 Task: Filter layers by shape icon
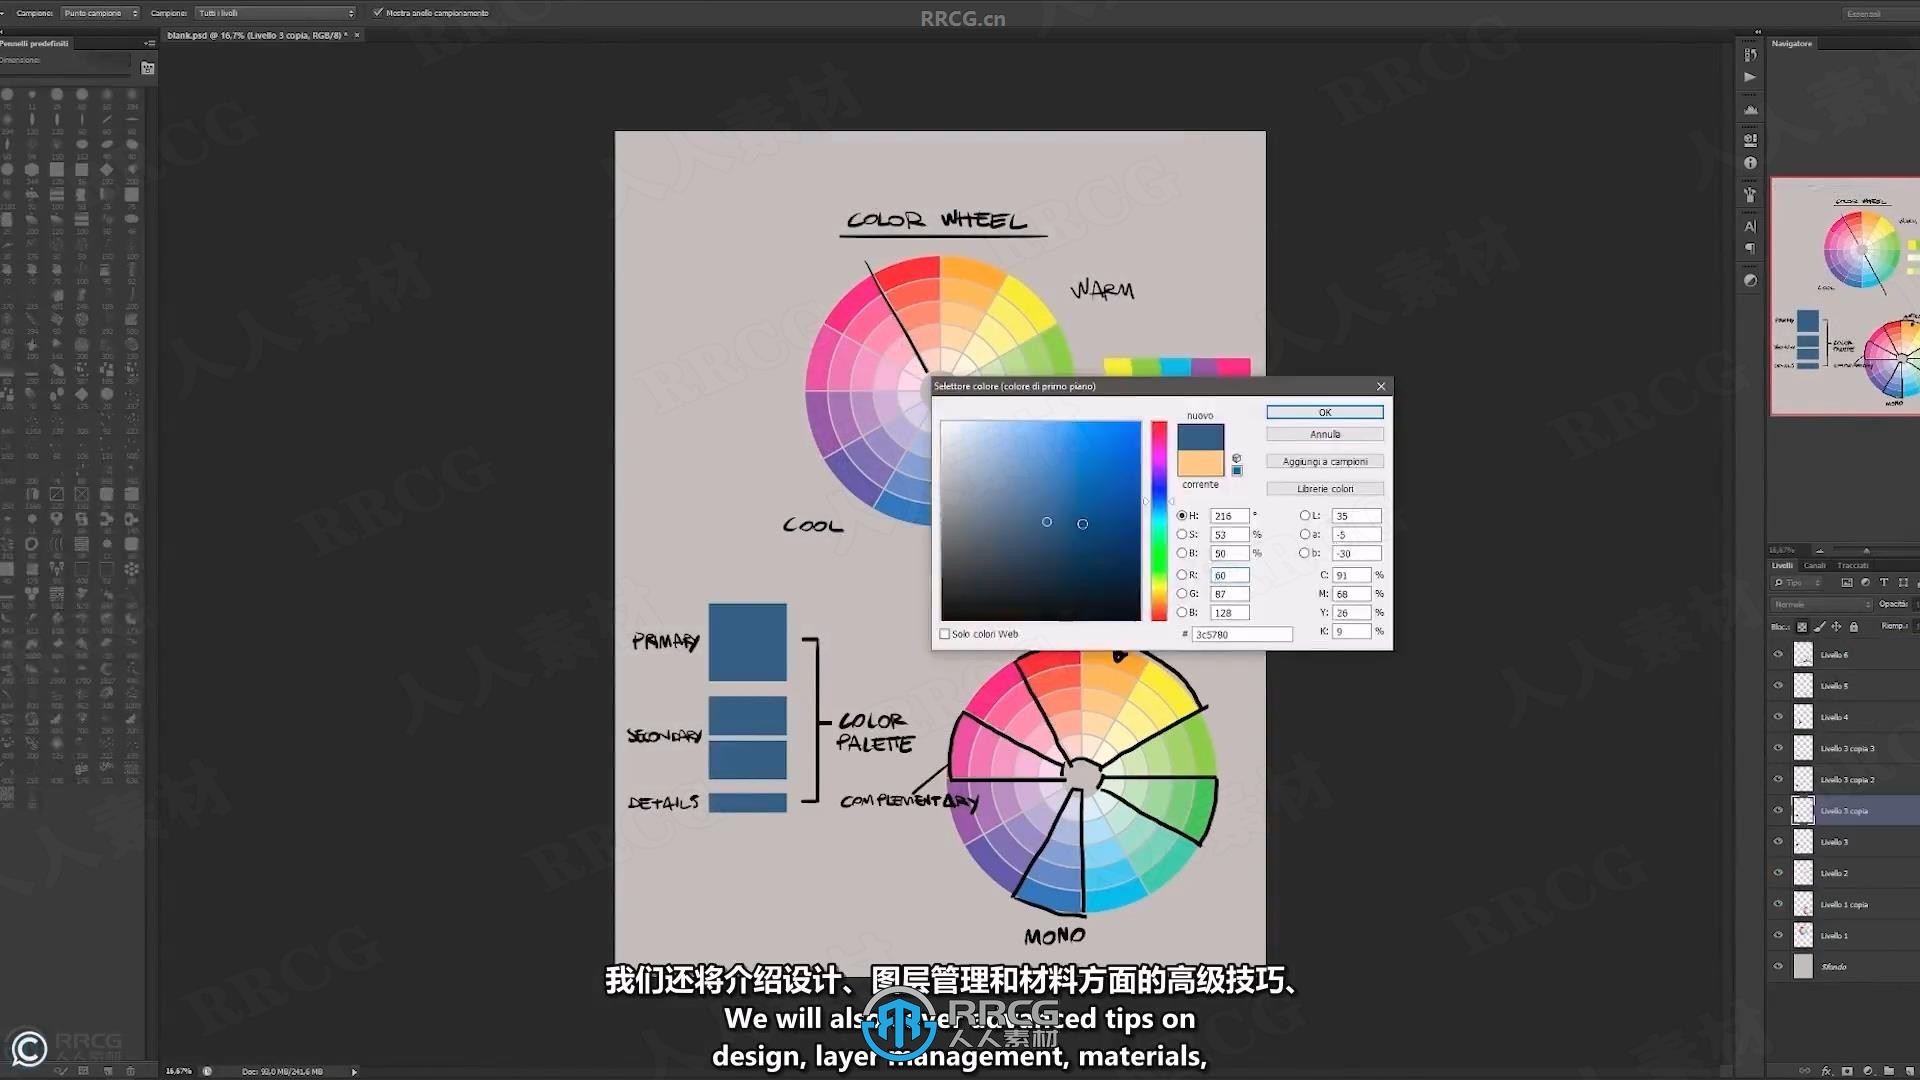coord(1903,582)
